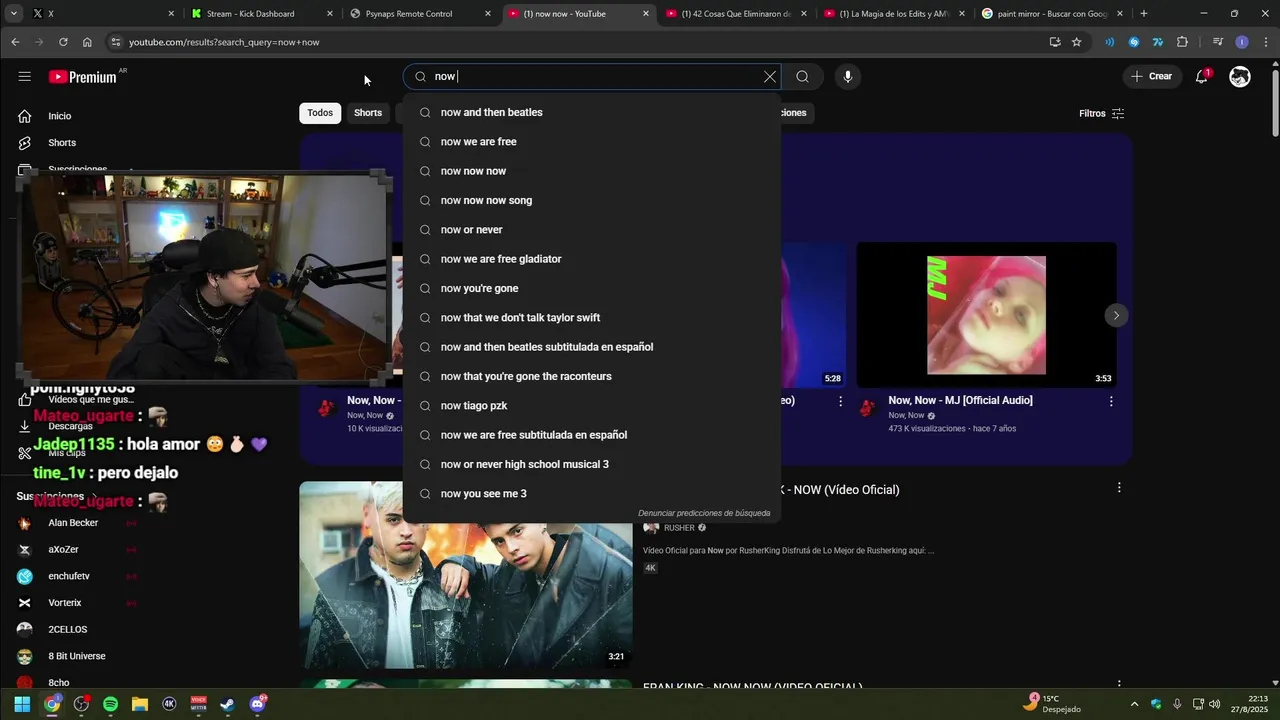Bookmark page with star icon
Screen dimensions: 1280x720
(1077, 42)
